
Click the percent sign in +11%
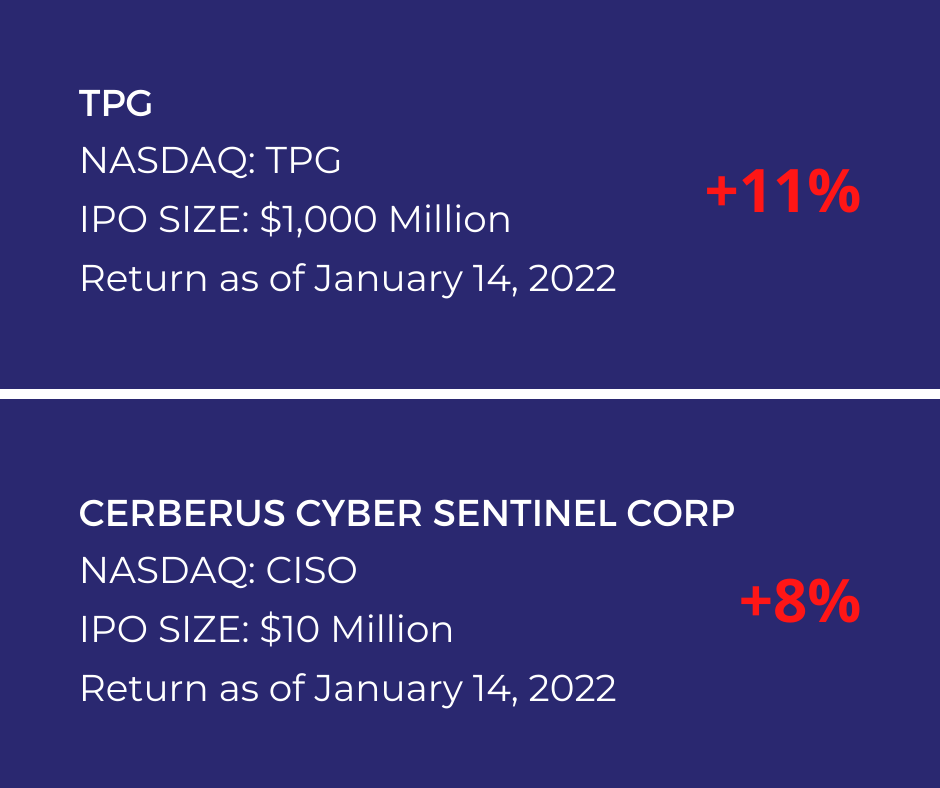[x=833, y=192]
